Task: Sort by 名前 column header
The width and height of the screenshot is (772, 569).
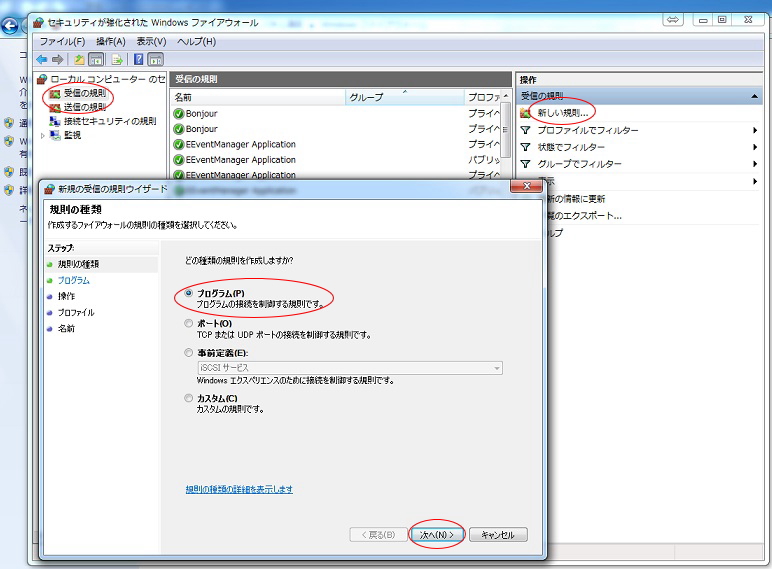Action: 258,97
